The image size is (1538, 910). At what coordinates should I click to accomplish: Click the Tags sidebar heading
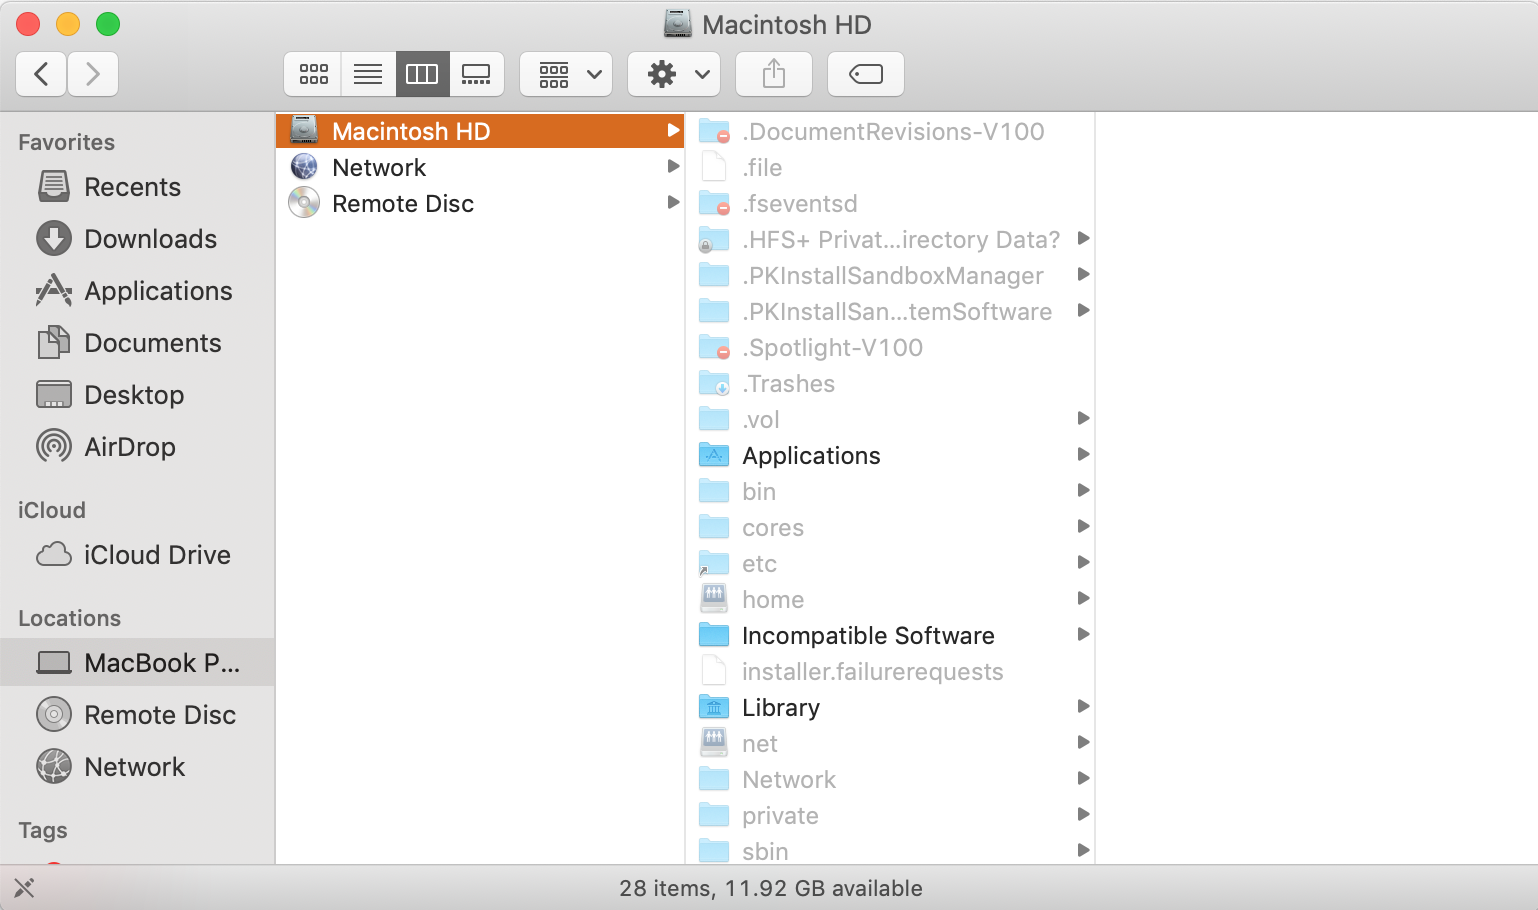tap(43, 830)
